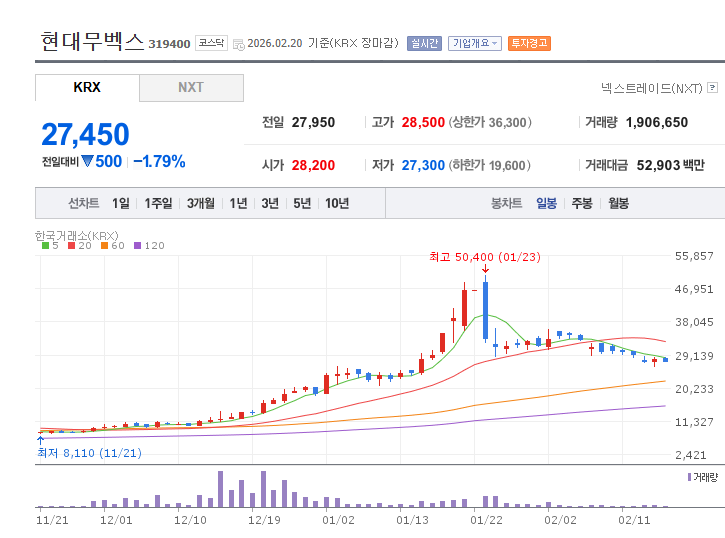725x538 pixels.
Task: Open the 넥스트레이드(NXT) link
Action: click(x=651, y=88)
